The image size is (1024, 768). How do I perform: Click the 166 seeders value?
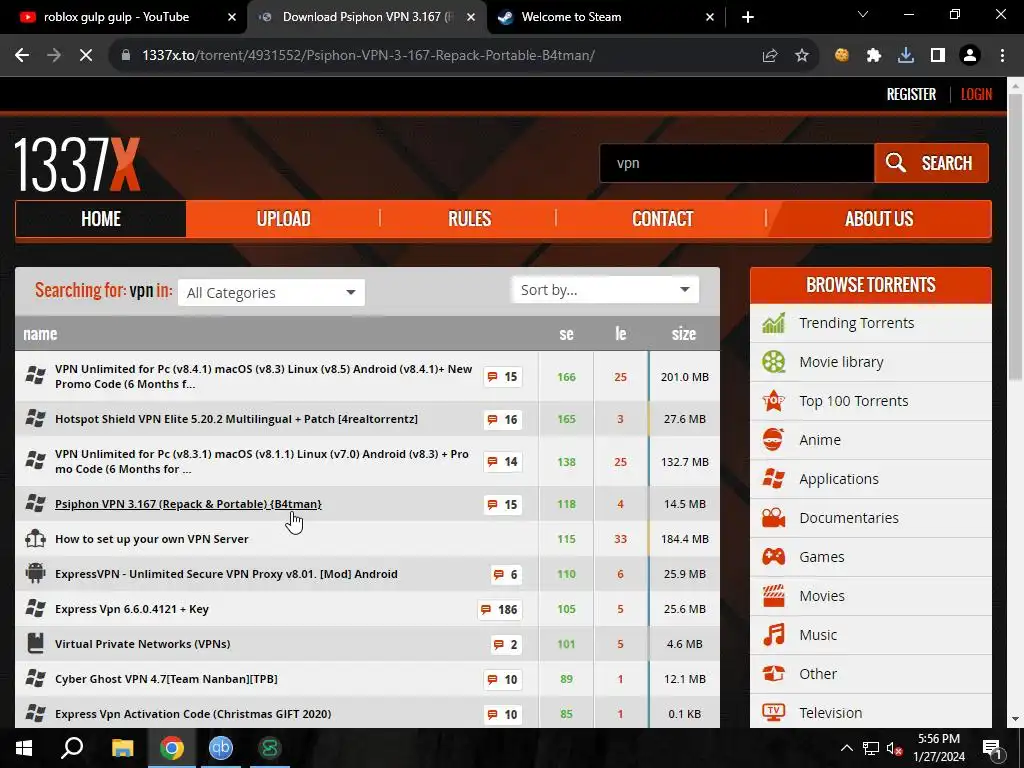pyautogui.click(x=566, y=377)
